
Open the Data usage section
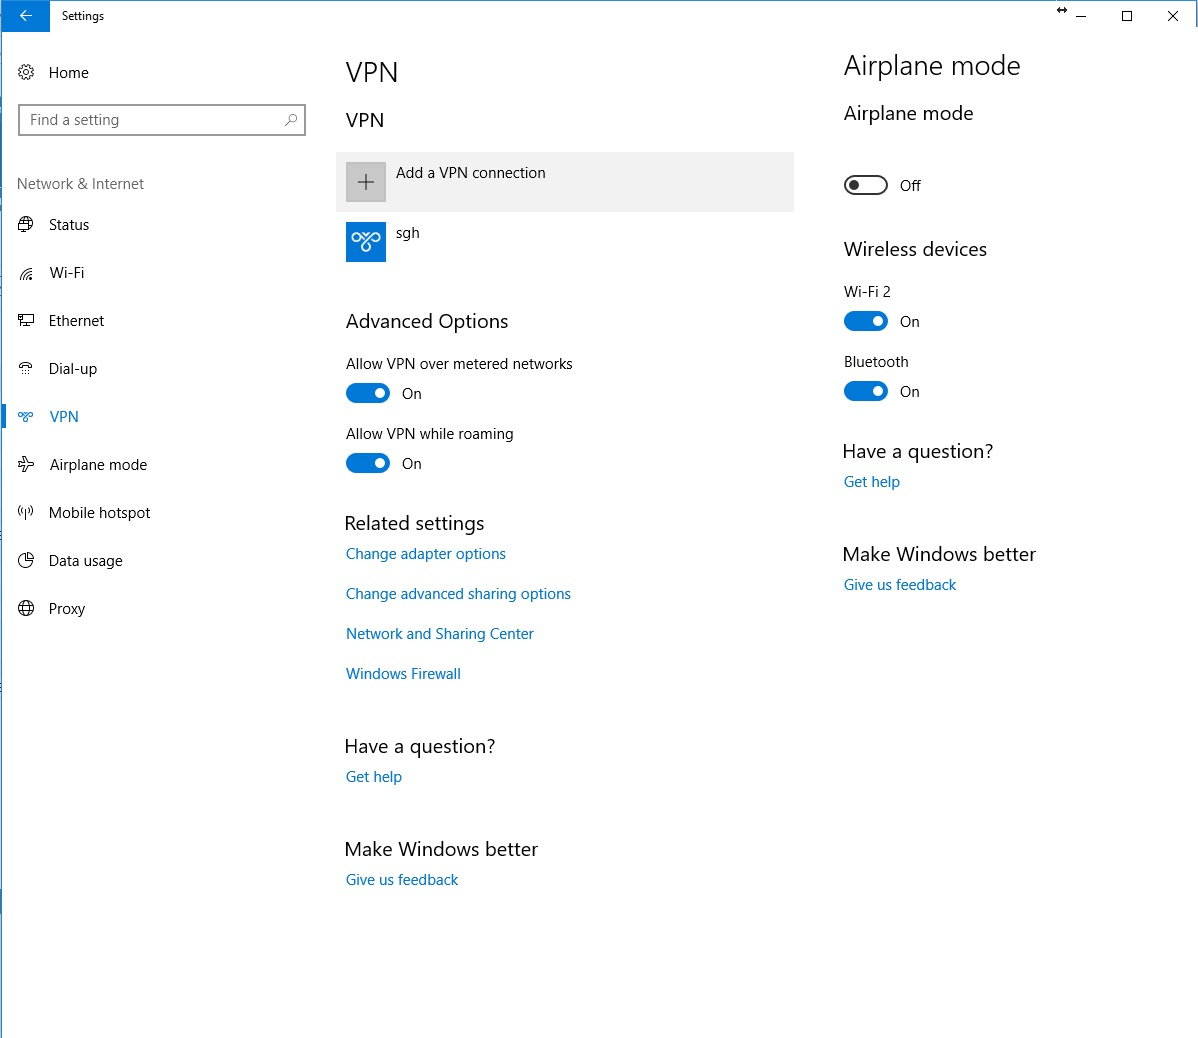click(86, 561)
